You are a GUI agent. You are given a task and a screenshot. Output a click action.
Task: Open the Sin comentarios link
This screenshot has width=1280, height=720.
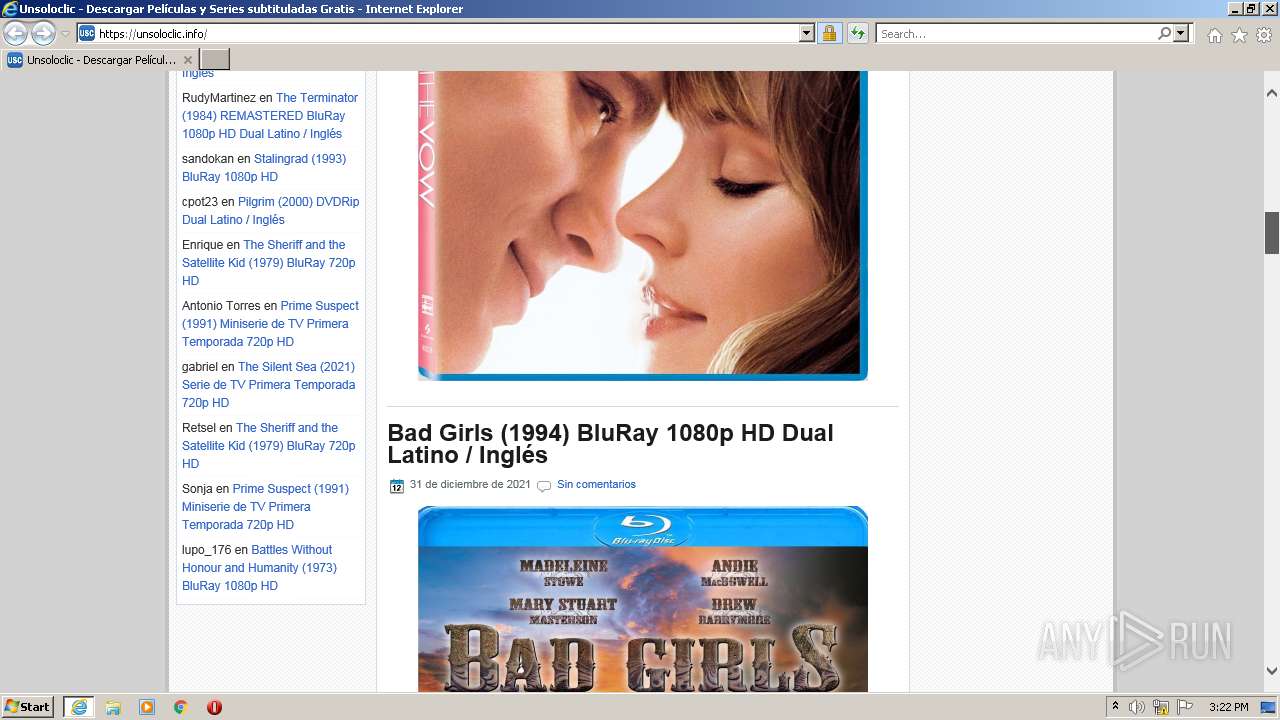(x=596, y=485)
